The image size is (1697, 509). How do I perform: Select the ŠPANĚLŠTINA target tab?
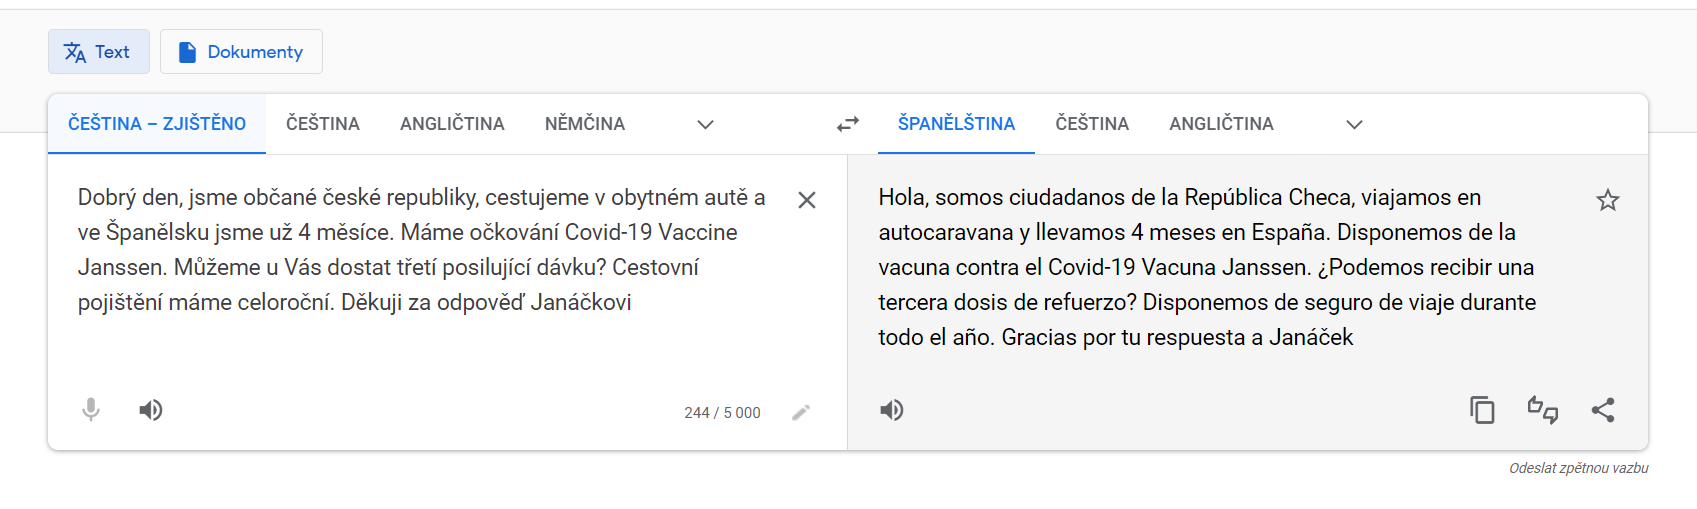(956, 124)
